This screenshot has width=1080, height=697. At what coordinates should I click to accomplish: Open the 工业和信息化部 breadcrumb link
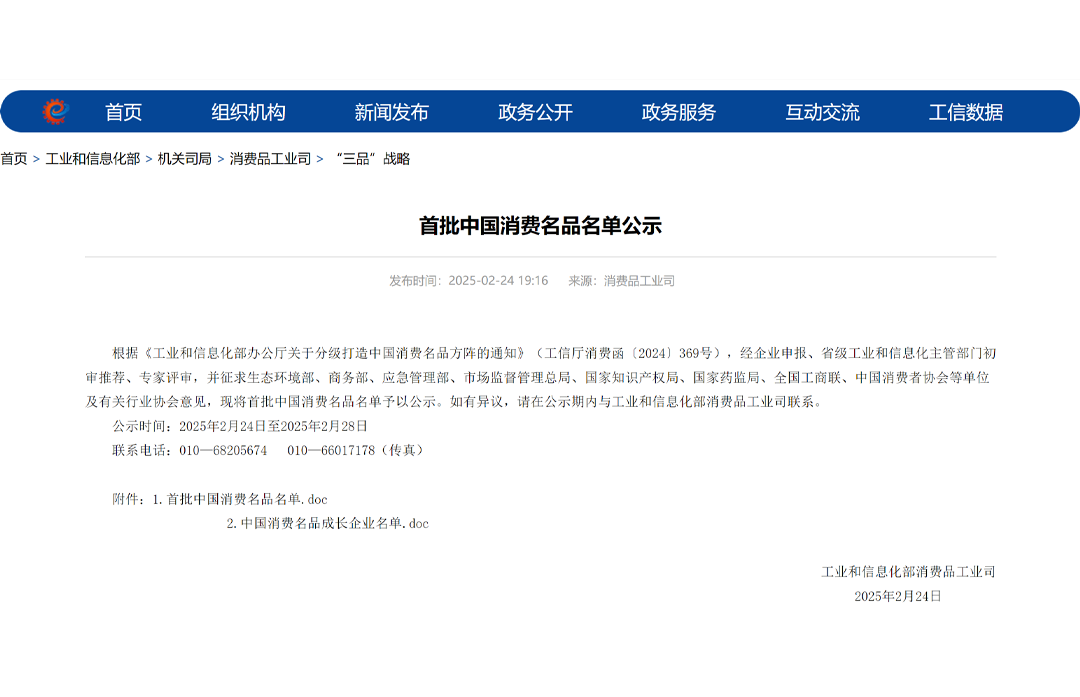92,159
